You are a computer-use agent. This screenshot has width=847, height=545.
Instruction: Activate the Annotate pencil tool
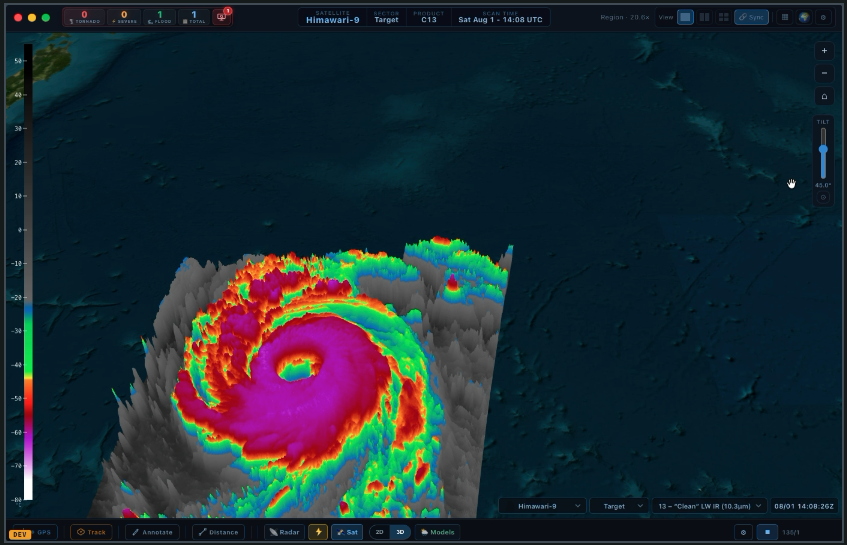(x=152, y=532)
